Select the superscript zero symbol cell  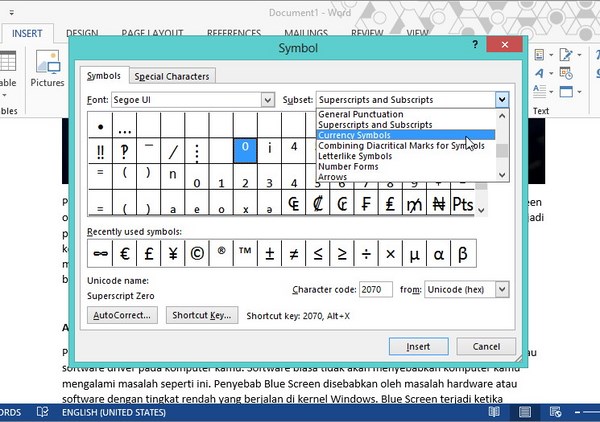tap(245, 151)
